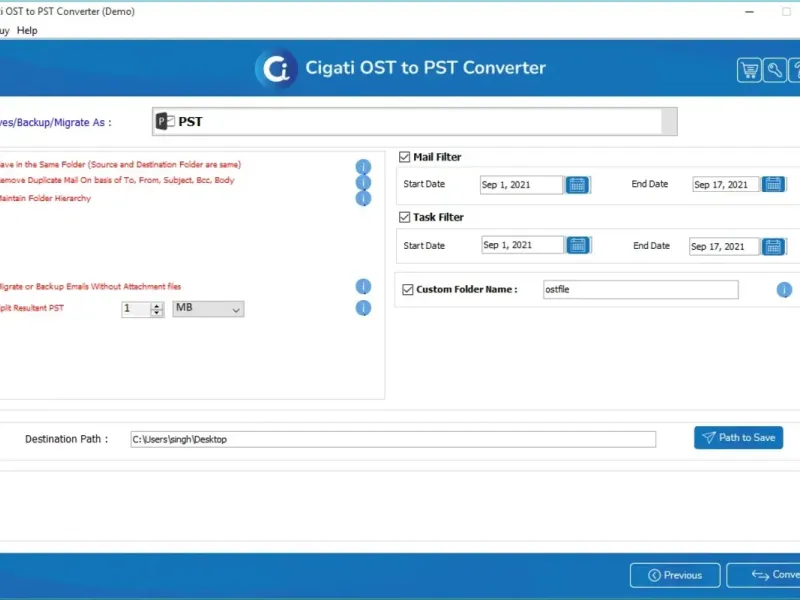
Task: Open the Help menu
Action: pos(27,31)
